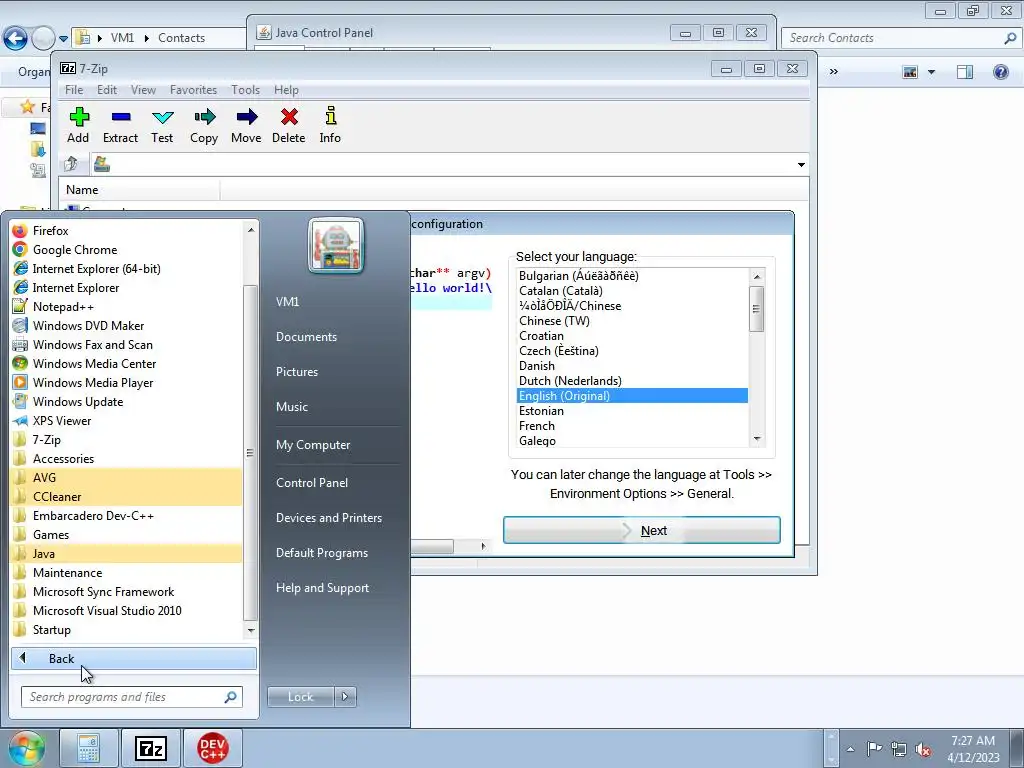This screenshot has height=768, width=1024.
Task: Click the Lock button
Action: pos(300,697)
